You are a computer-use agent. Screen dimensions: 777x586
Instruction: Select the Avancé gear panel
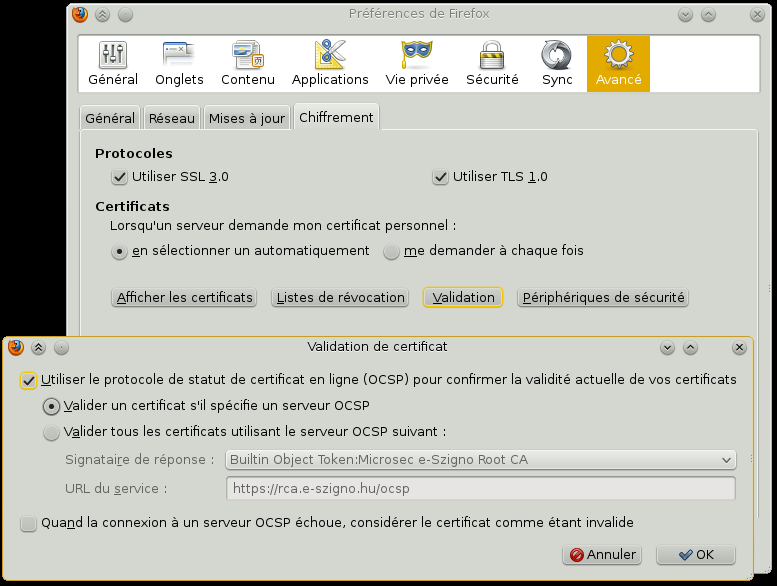click(x=618, y=64)
